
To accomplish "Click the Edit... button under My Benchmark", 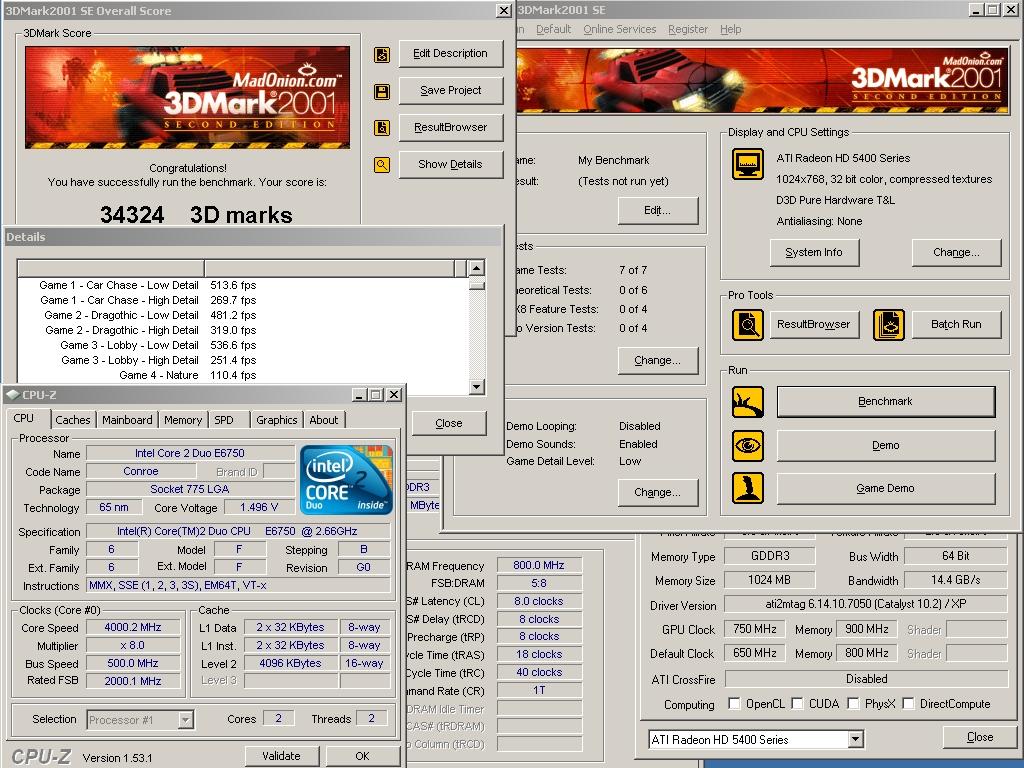I will [658, 210].
